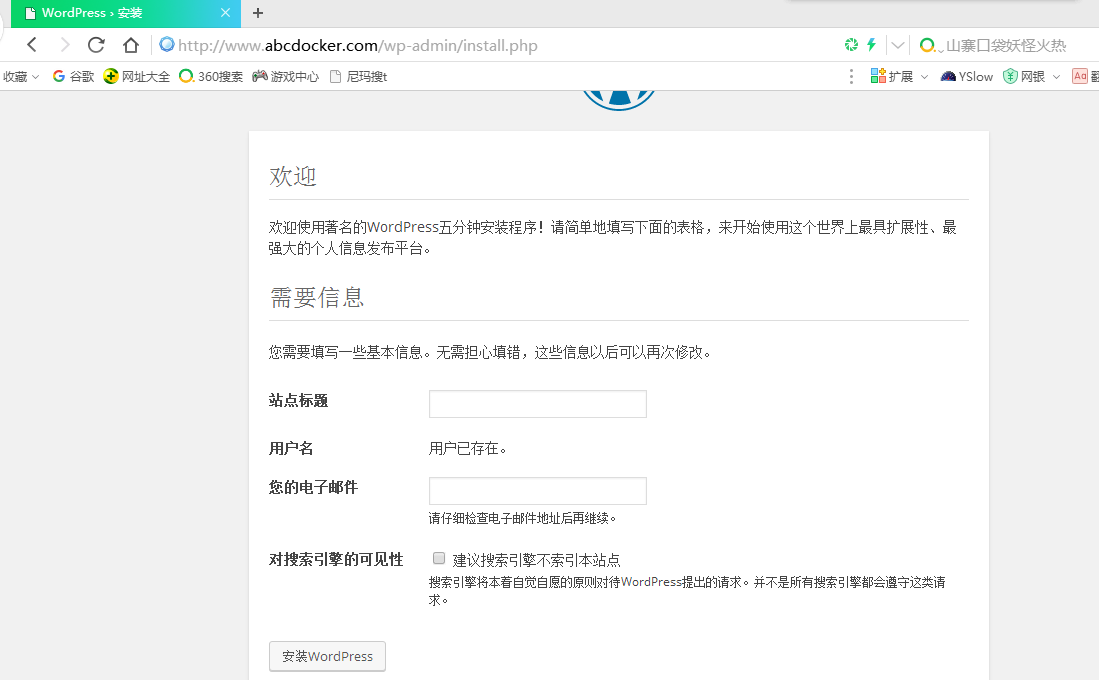1099x680 pixels.
Task: Click the red Ad extension icon
Action: pos(1080,76)
